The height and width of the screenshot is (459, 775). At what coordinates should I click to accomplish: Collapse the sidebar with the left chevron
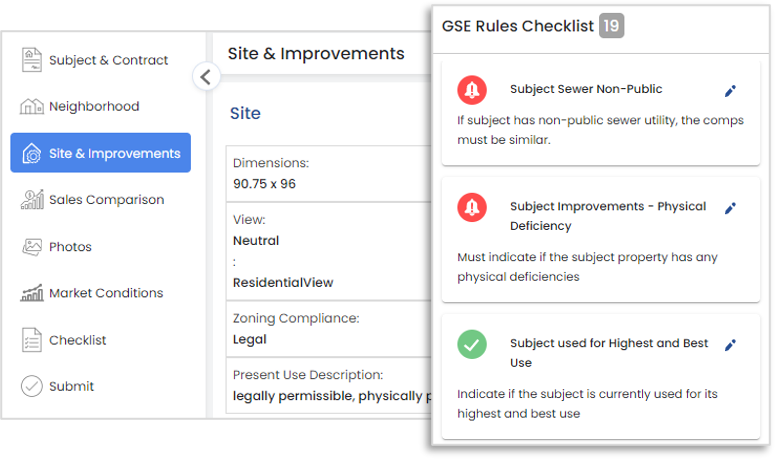click(x=206, y=77)
